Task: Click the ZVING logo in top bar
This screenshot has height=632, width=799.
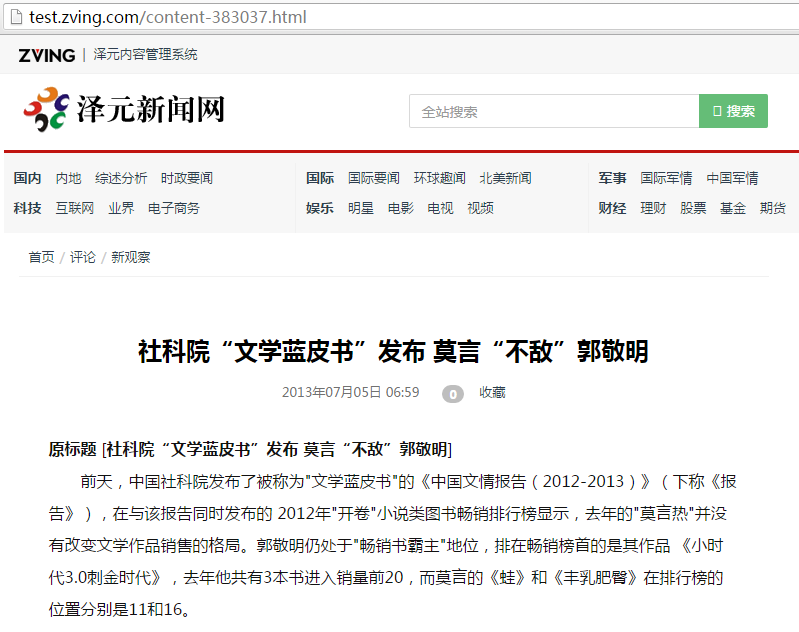Action: click(x=46, y=55)
